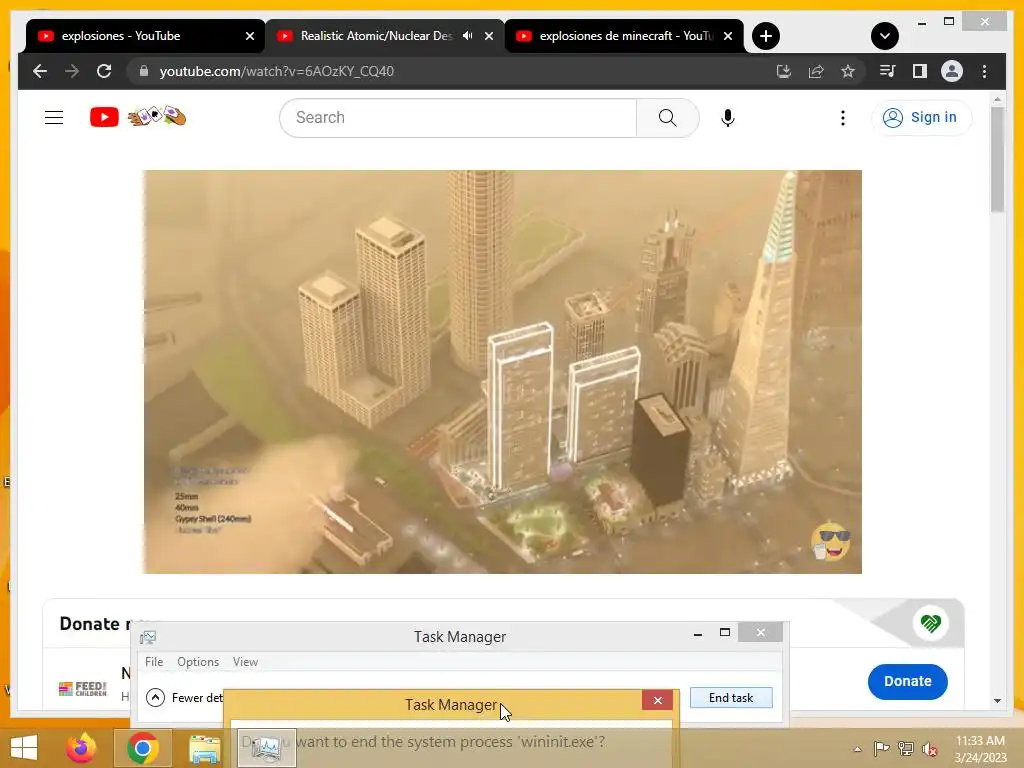Open network tray icon
The image size is (1024, 768).
tap(906, 749)
